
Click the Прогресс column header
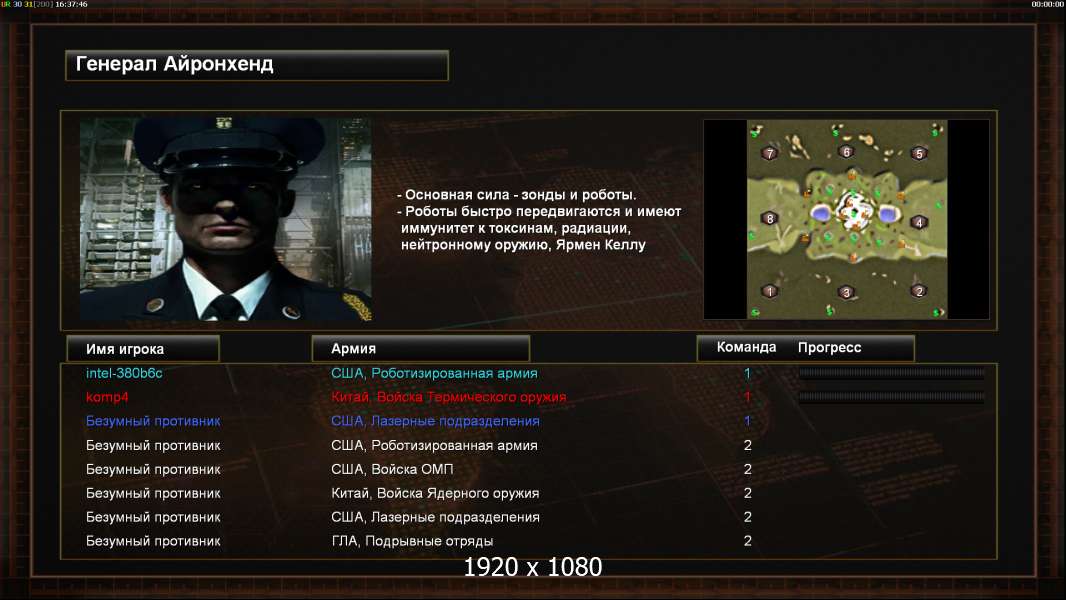pyautogui.click(x=829, y=347)
